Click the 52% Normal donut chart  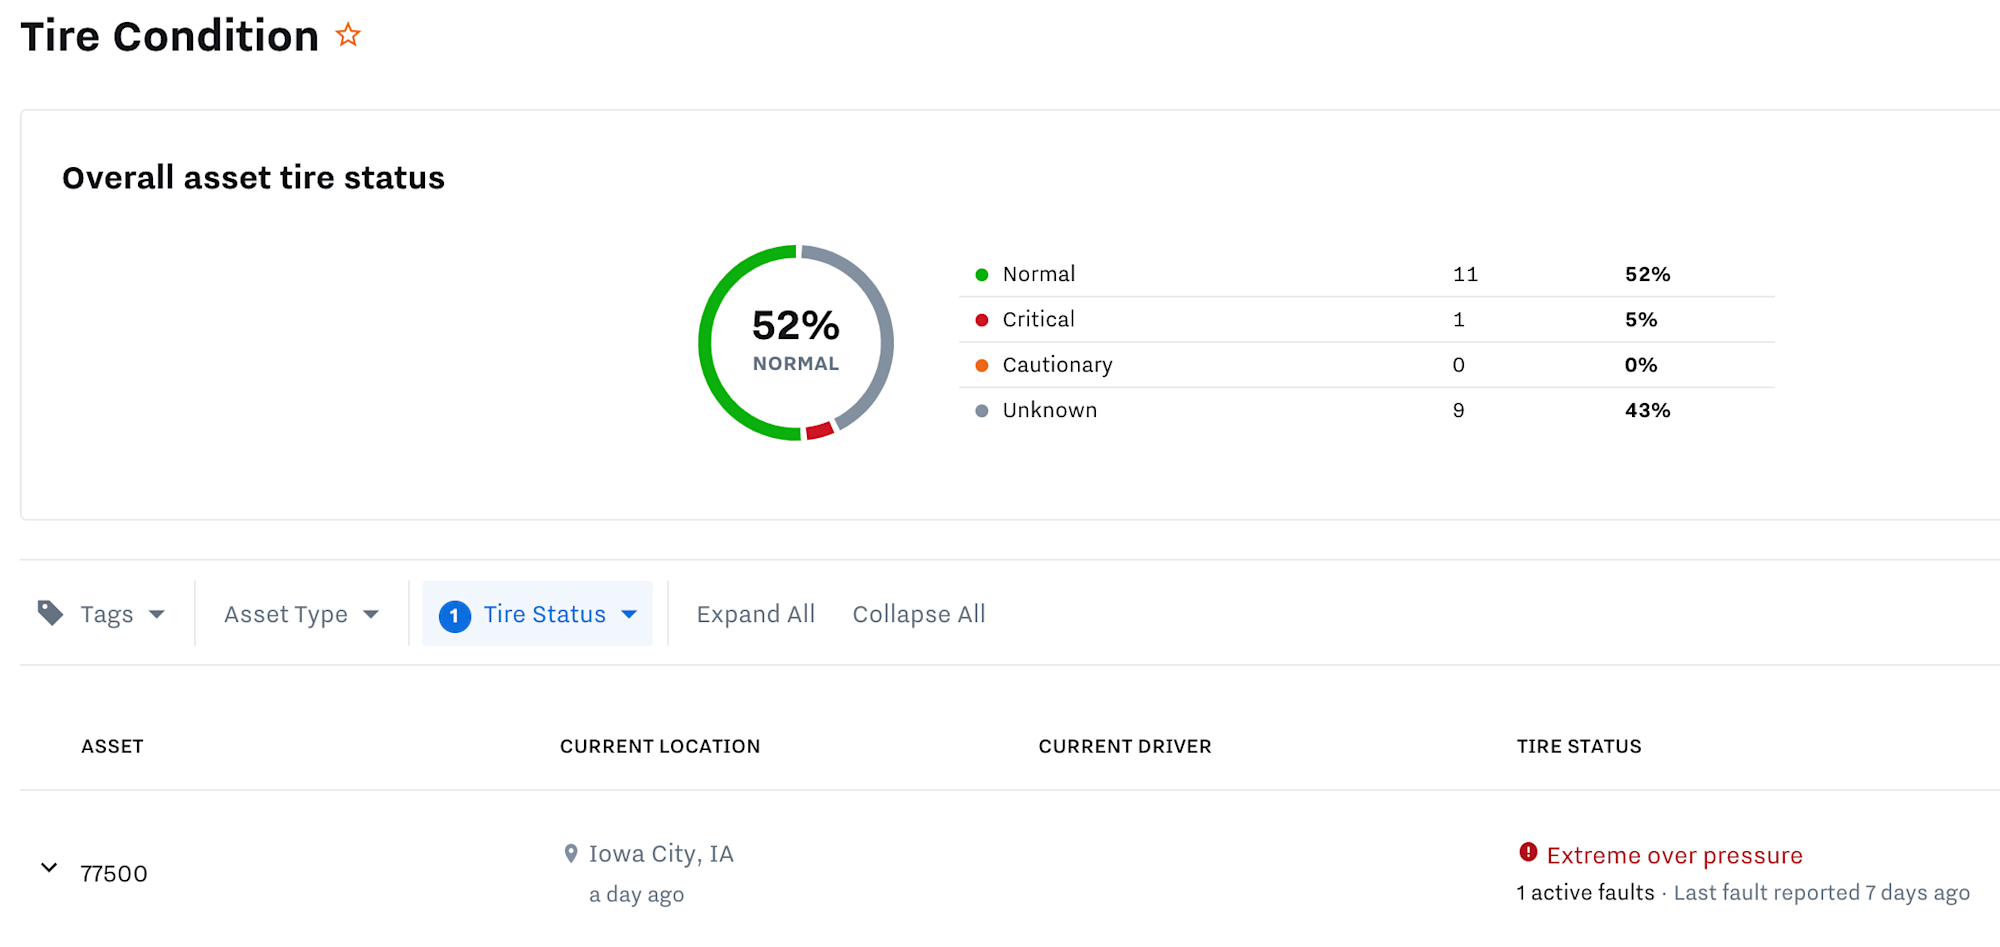pos(796,343)
